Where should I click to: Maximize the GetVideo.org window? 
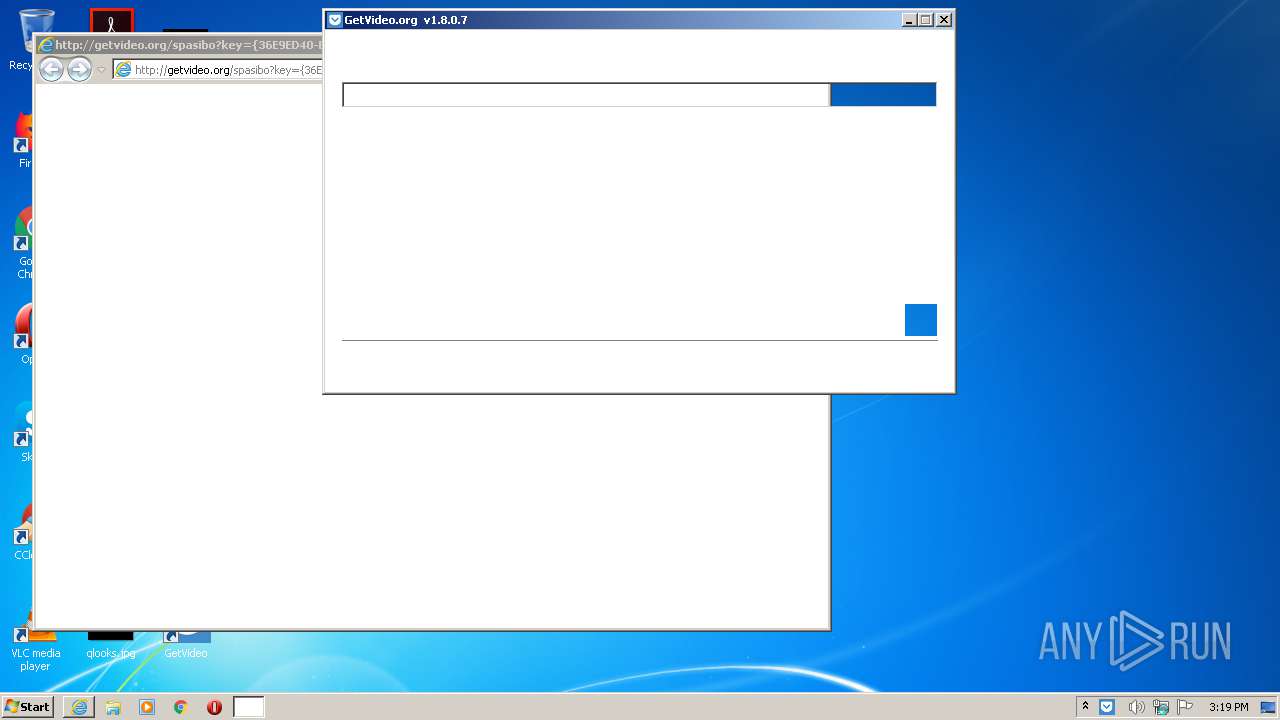pyautogui.click(x=926, y=20)
